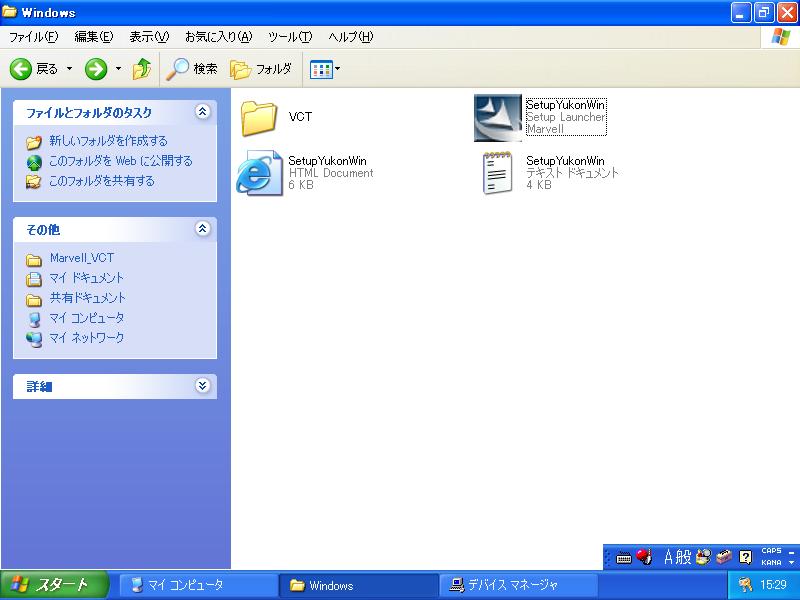Select the SetupYukonWin Setup Launcher icon
The height and width of the screenshot is (600, 800).
click(498, 118)
